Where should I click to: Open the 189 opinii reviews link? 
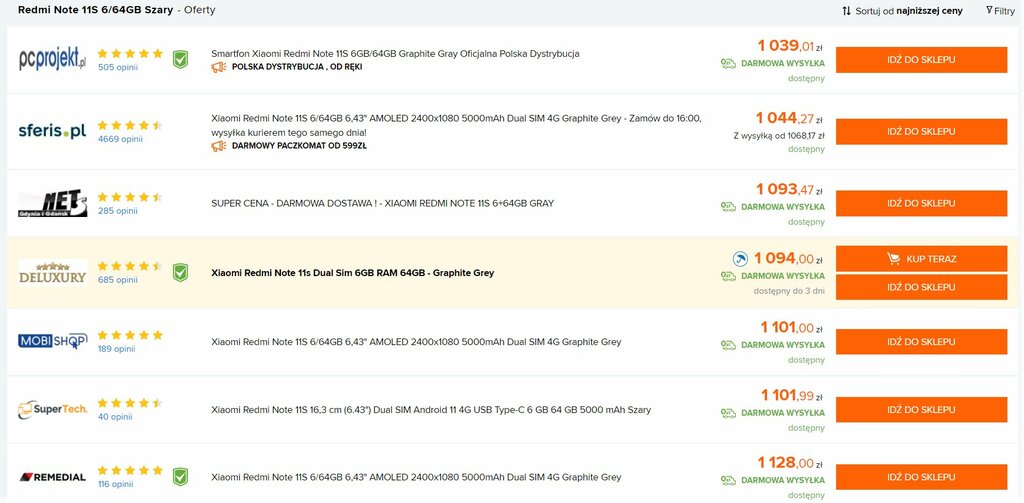117,349
